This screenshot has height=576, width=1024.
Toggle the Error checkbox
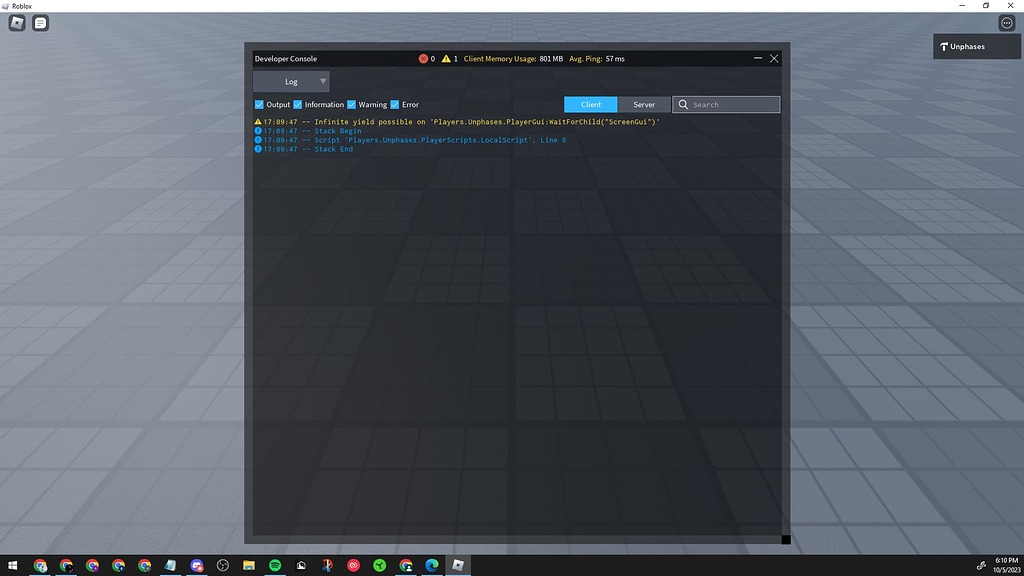[x=394, y=104]
